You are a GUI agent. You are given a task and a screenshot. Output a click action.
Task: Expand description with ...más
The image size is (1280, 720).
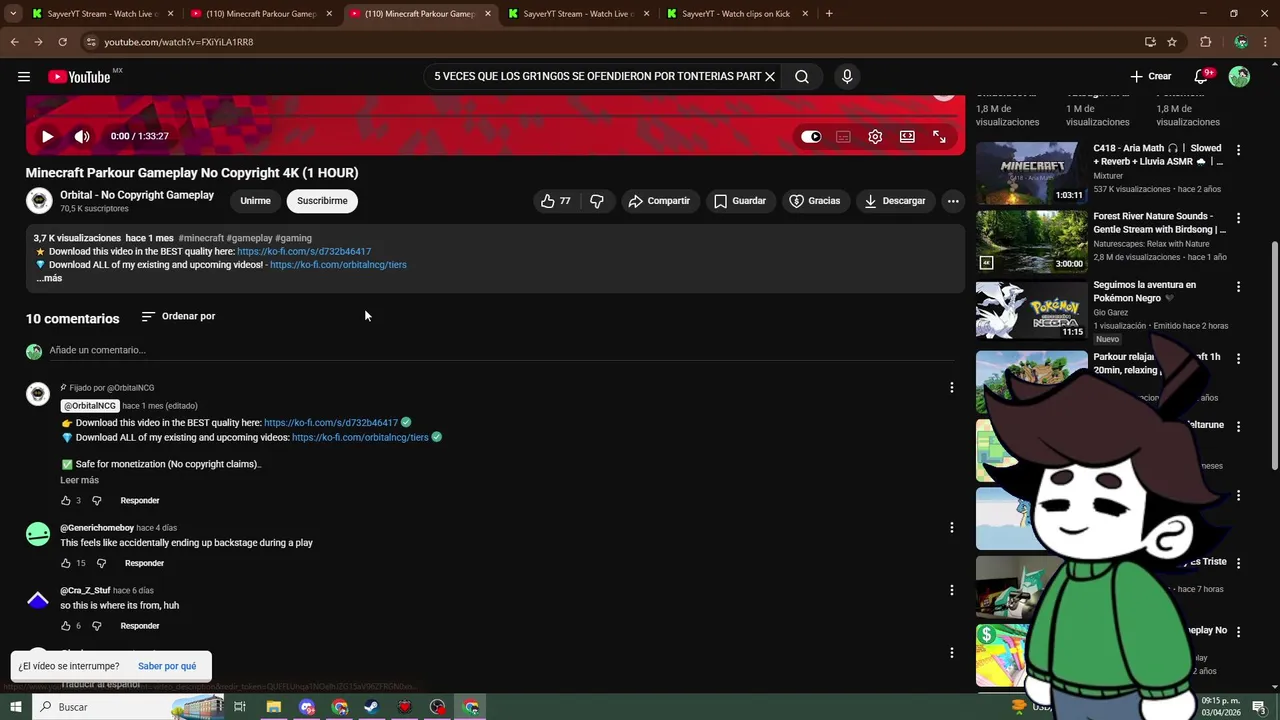click(x=49, y=278)
